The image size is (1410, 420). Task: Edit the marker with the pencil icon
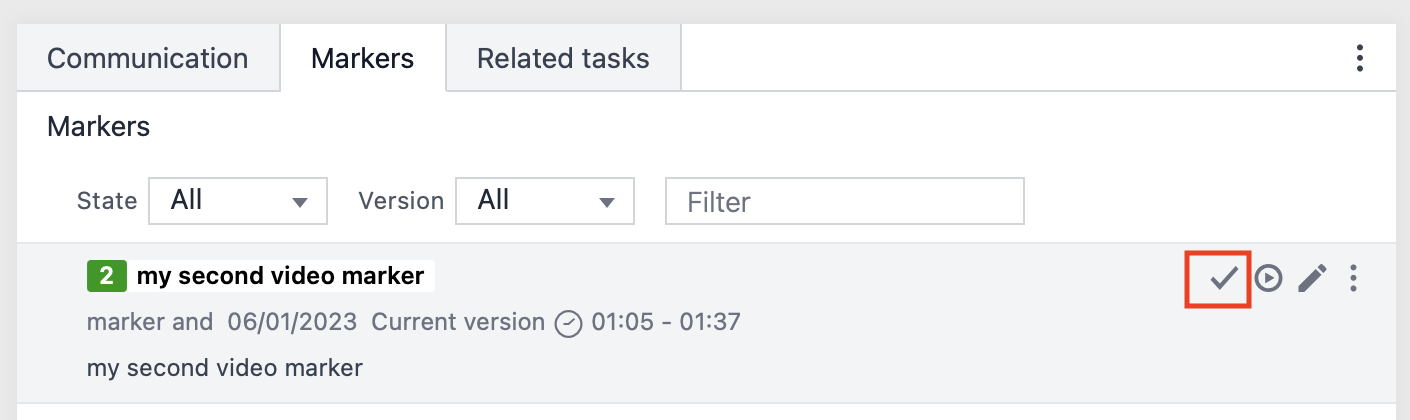pos(1312,278)
